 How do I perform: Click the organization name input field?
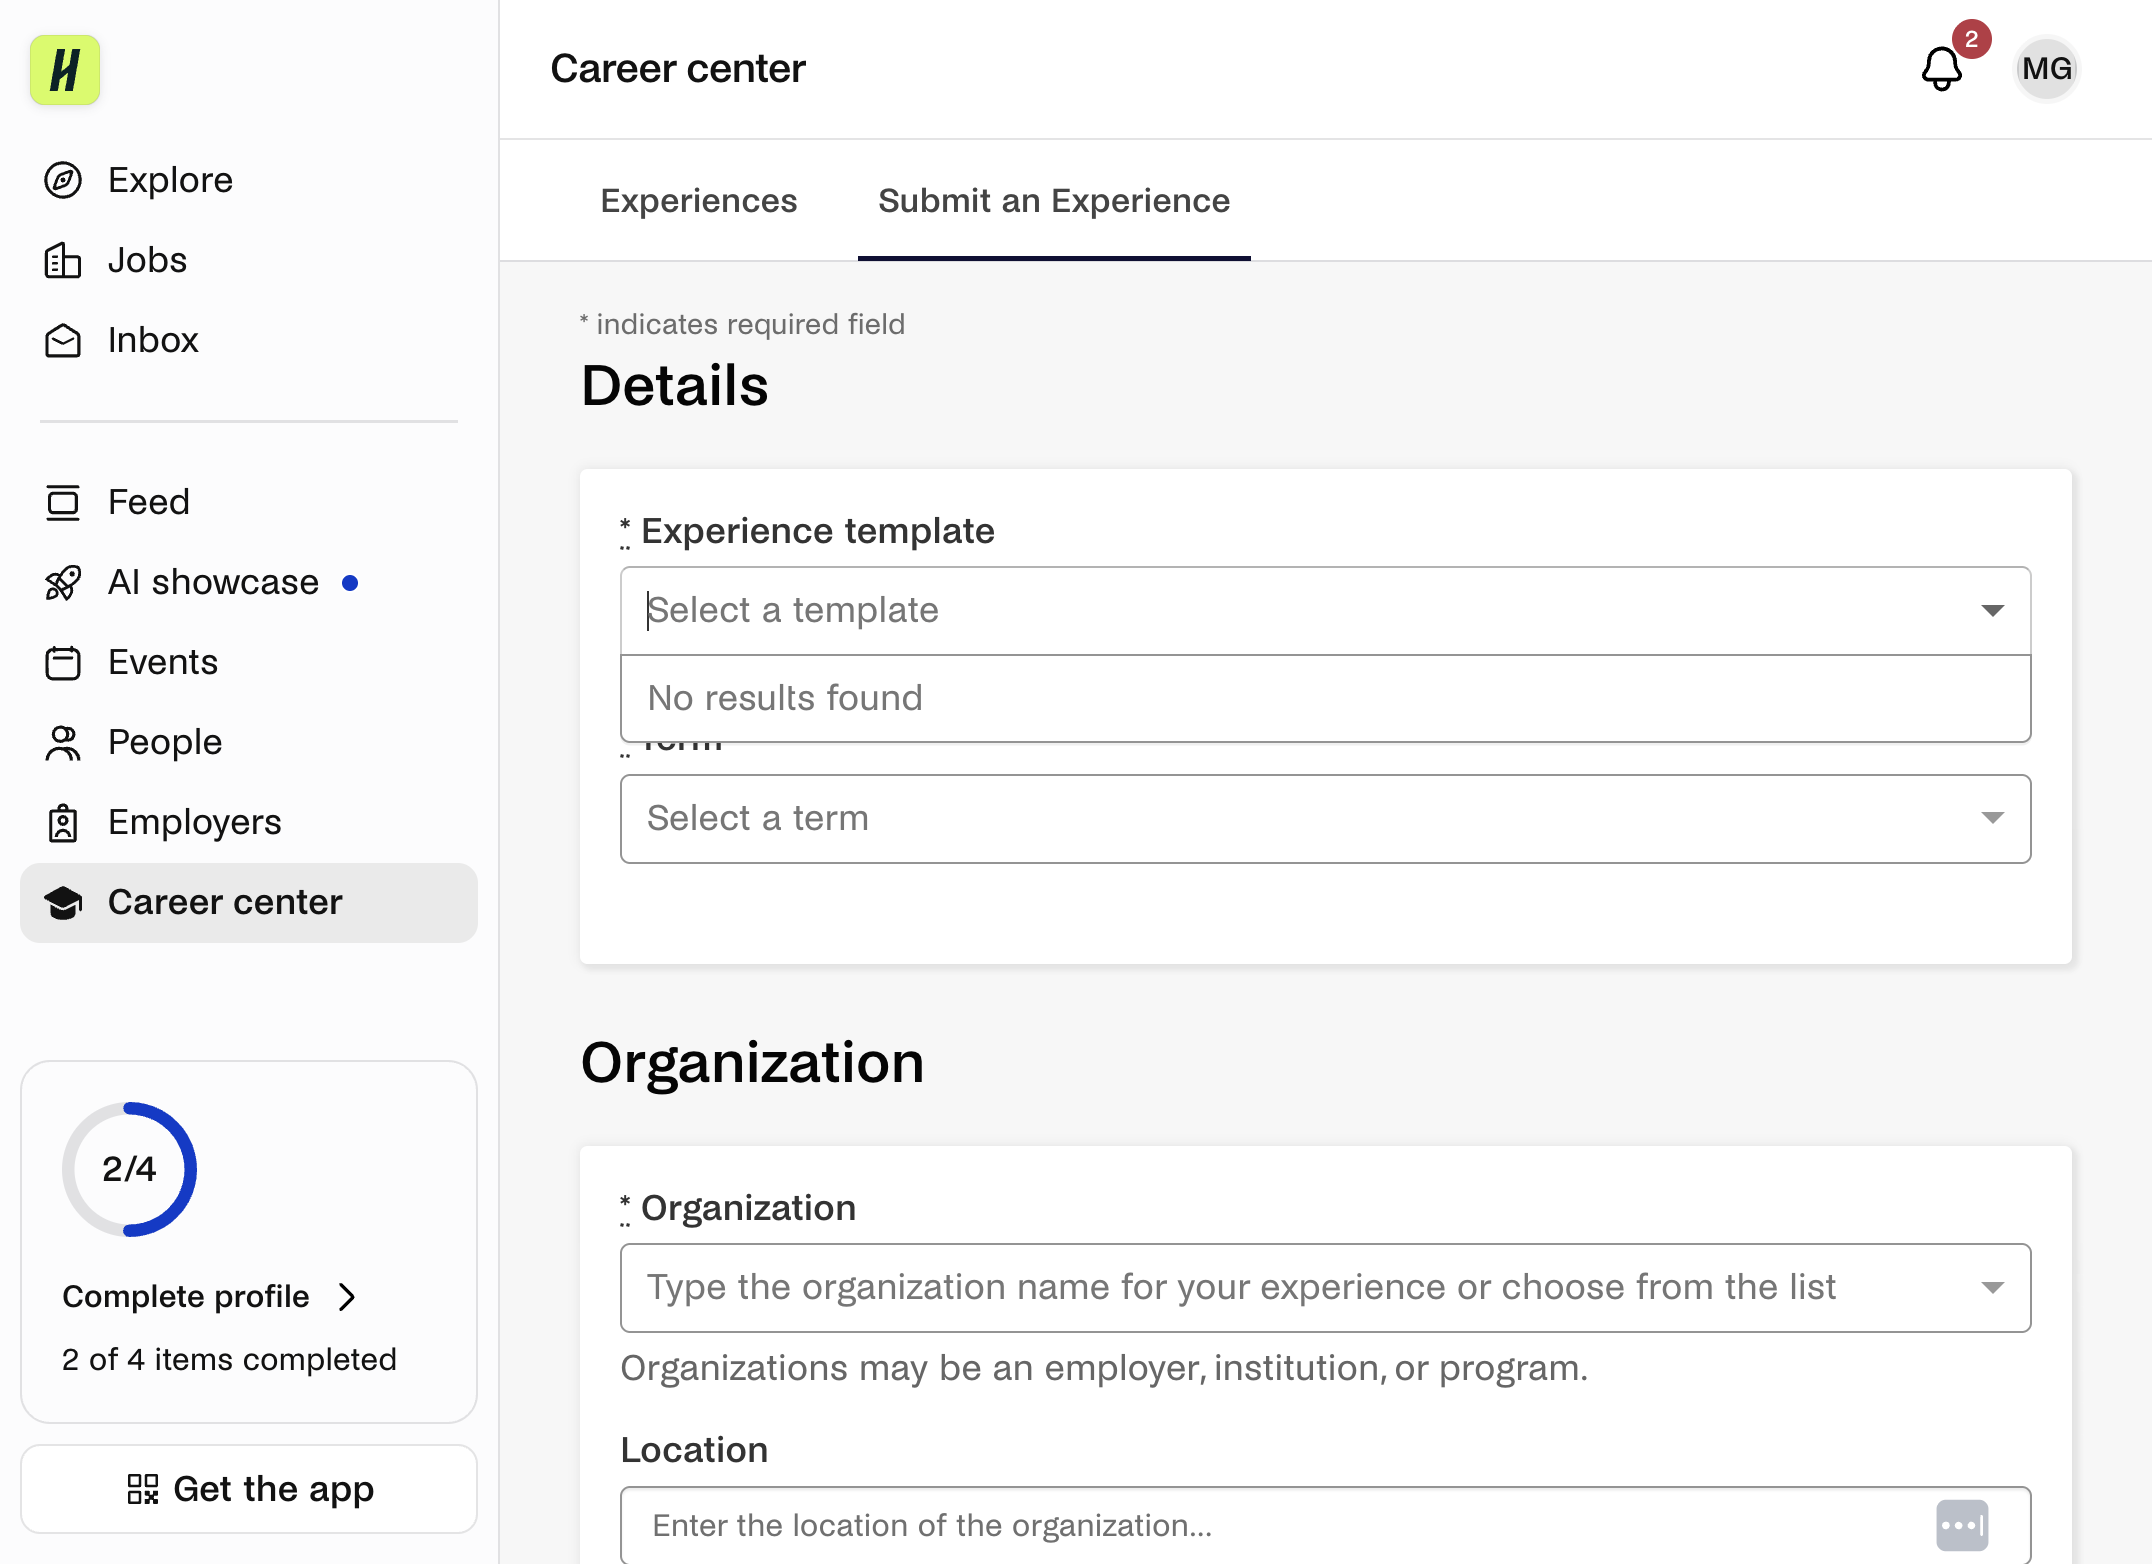click(x=1325, y=1288)
